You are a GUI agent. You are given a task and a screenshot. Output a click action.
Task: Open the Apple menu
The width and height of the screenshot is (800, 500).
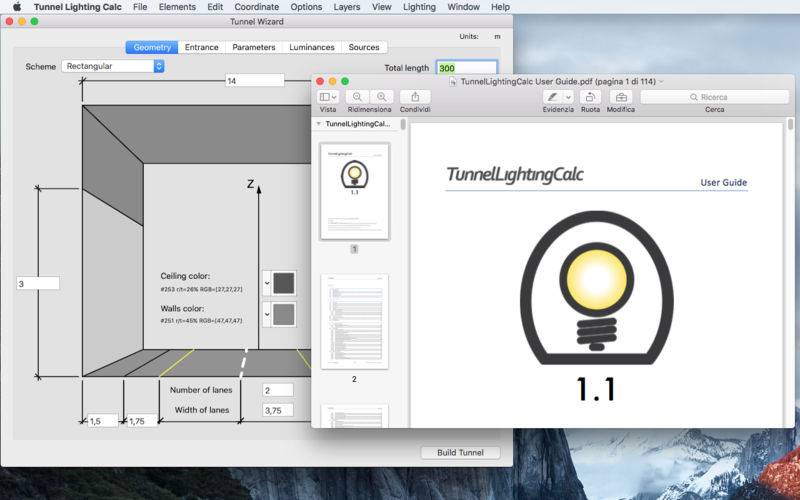pos(17,7)
